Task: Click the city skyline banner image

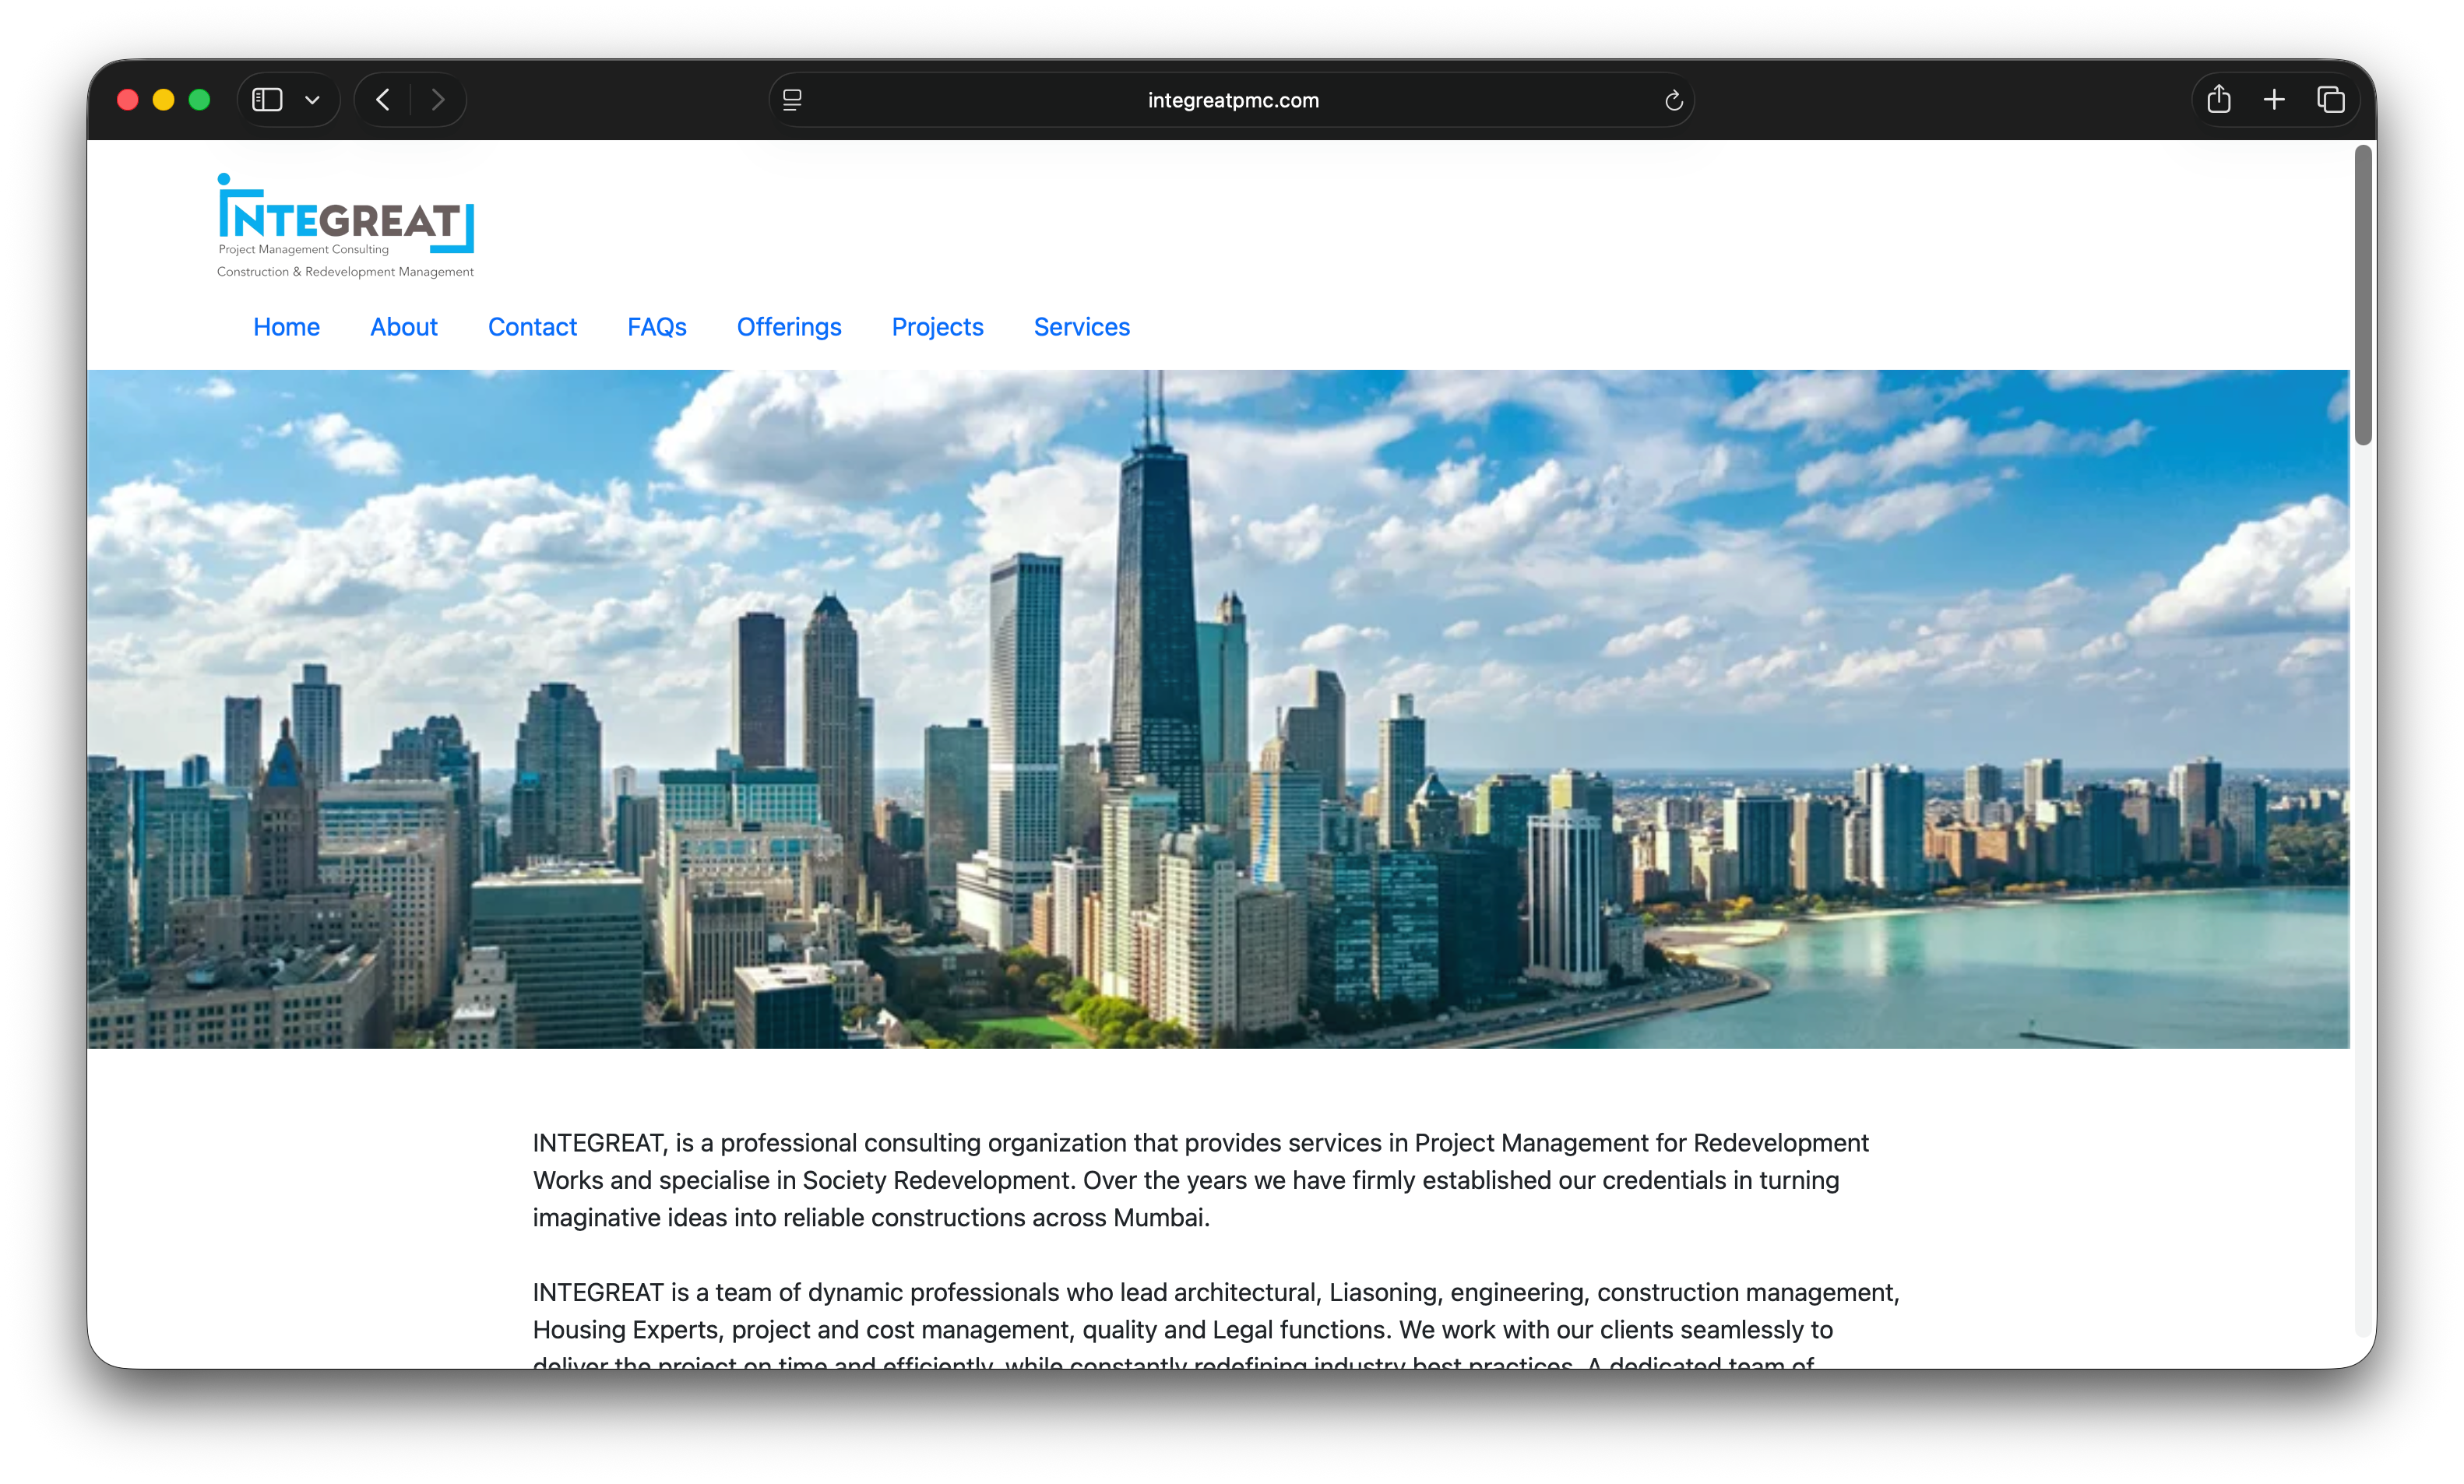Action: [x=1218, y=709]
